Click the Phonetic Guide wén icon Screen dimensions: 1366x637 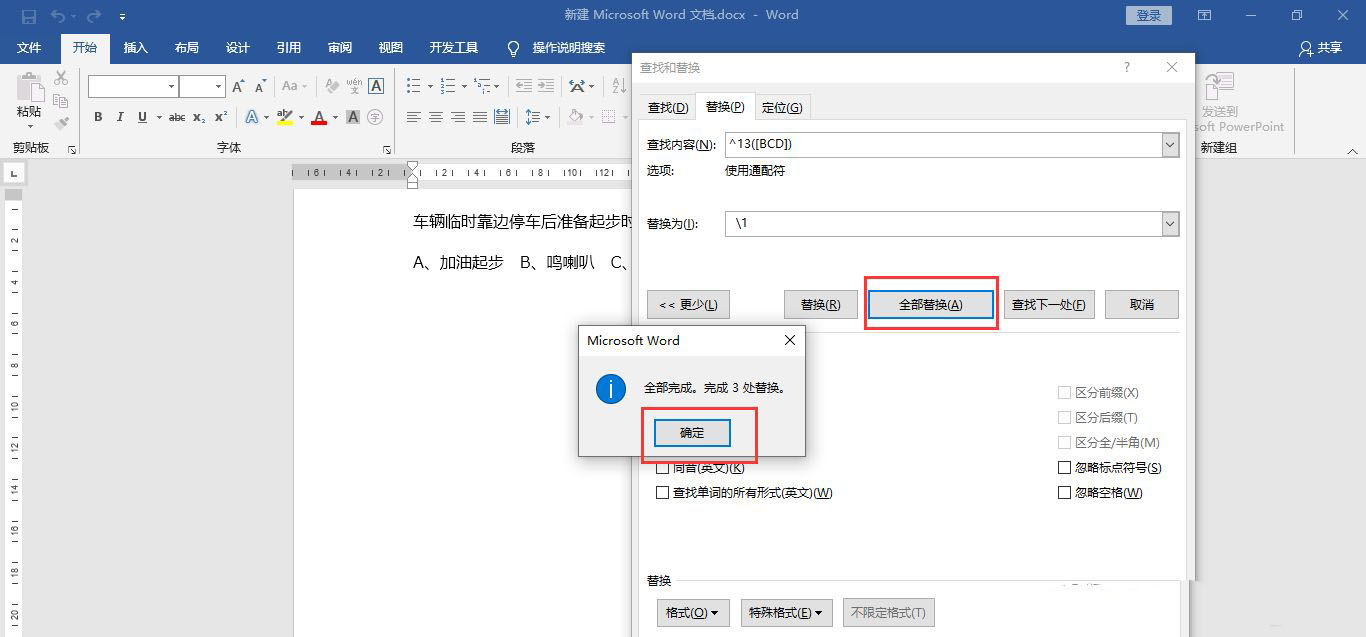pos(354,87)
